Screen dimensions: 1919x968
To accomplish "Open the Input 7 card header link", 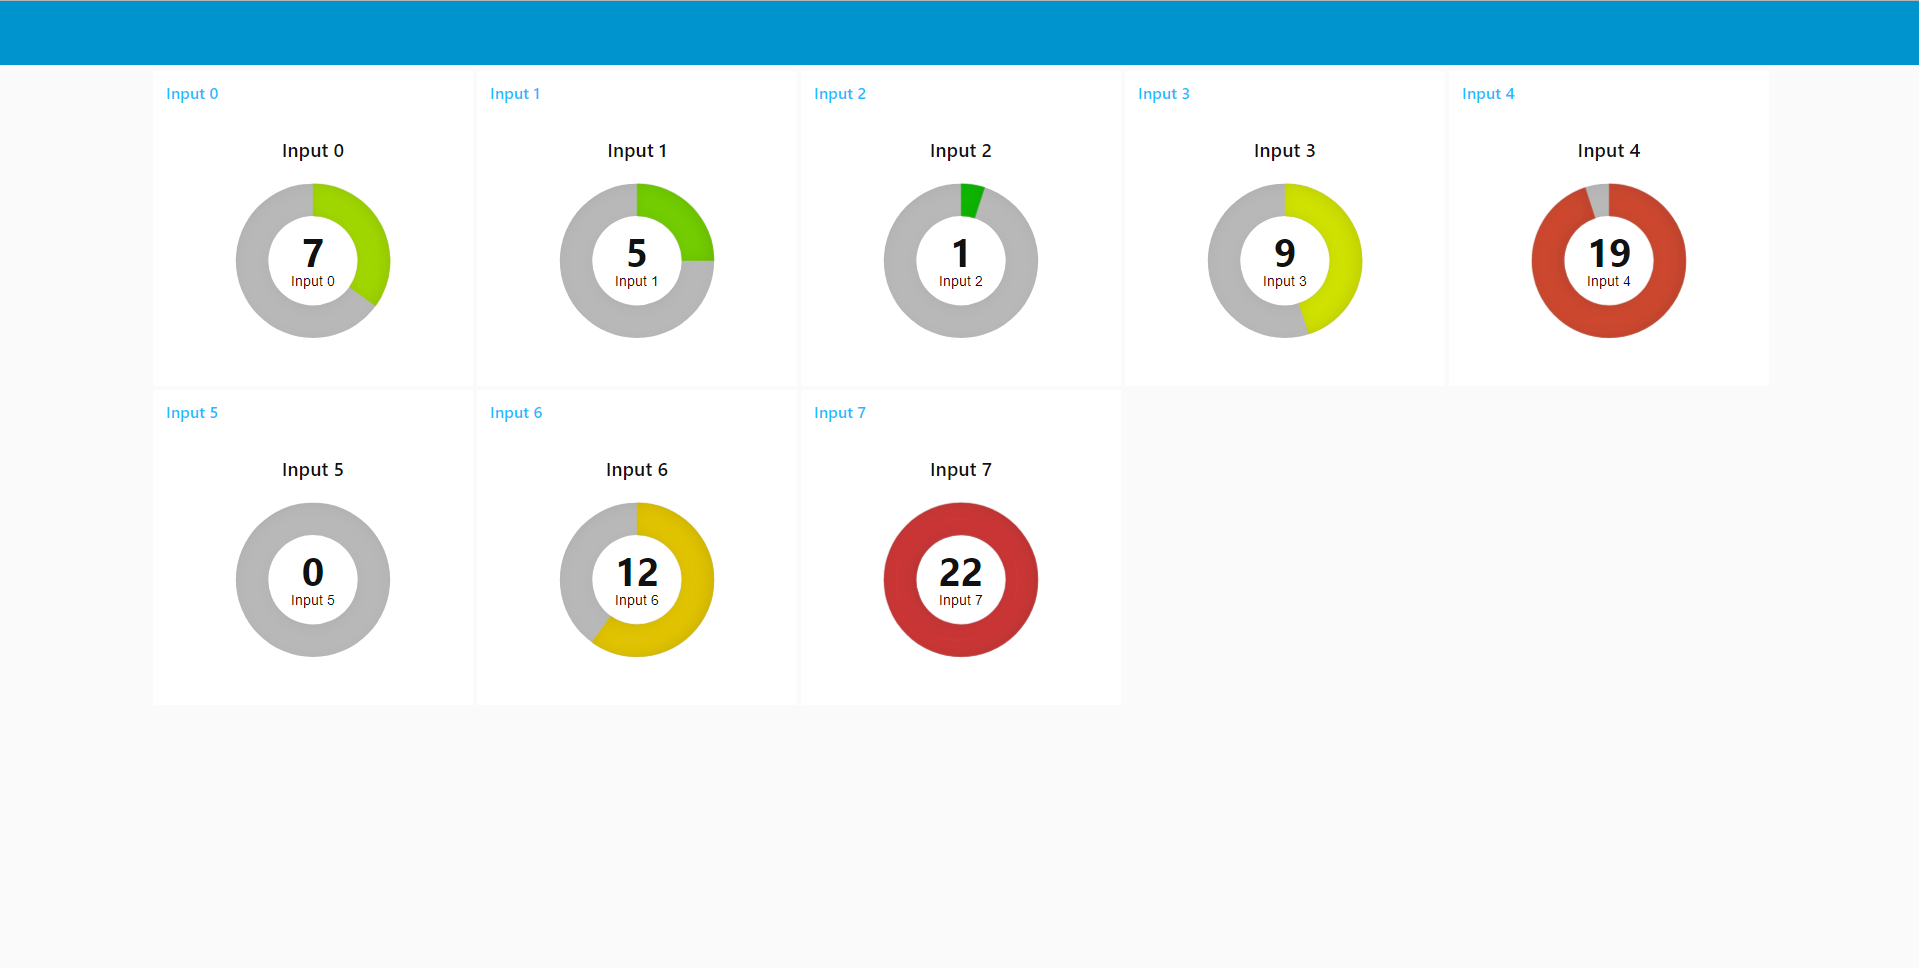I will click(x=840, y=412).
